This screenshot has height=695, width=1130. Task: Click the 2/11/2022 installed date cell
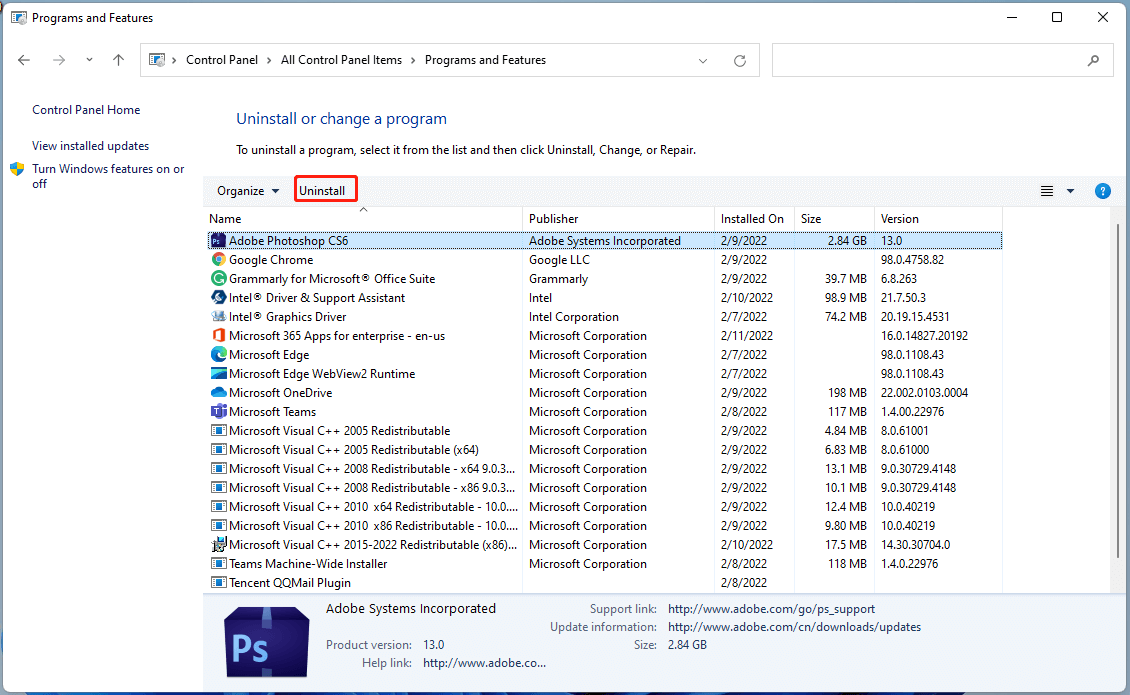(746, 335)
